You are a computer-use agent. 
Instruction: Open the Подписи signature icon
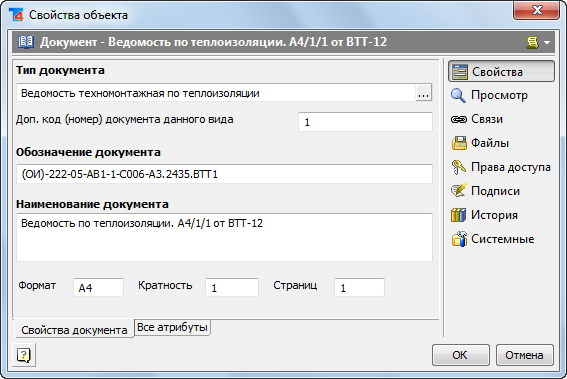point(459,191)
